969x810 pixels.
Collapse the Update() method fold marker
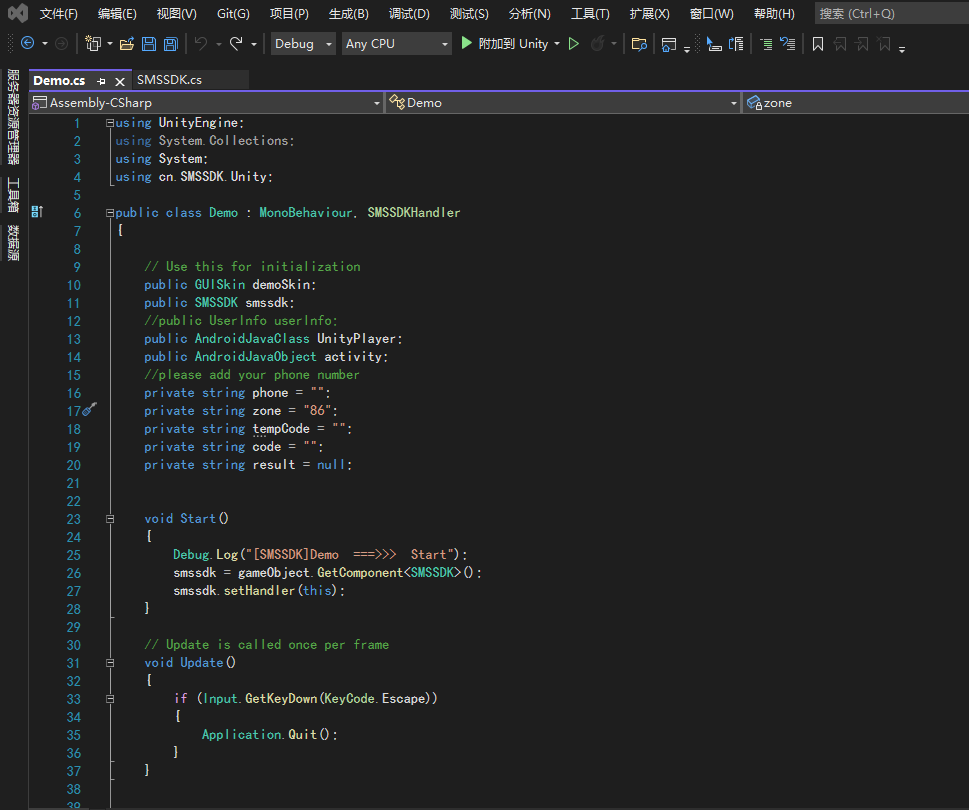point(110,663)
